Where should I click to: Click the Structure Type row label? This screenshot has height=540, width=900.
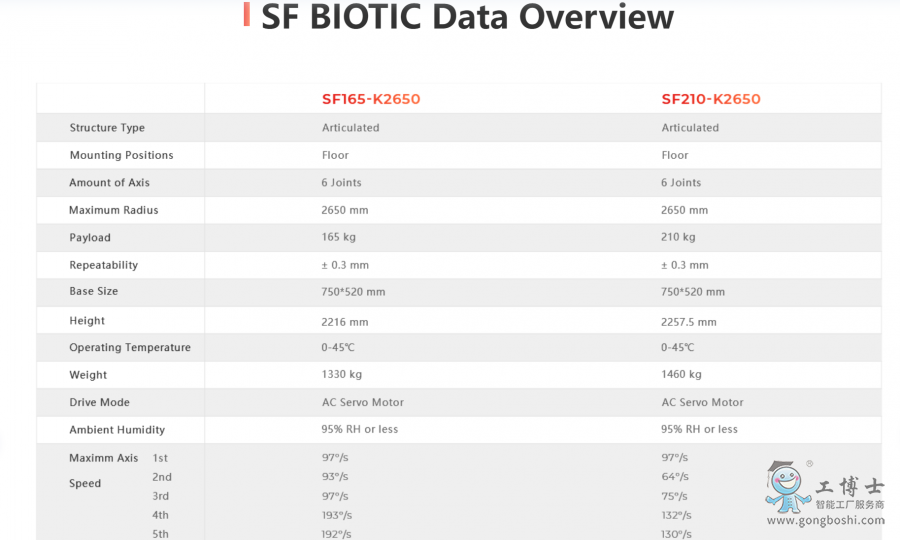[107, 127]
